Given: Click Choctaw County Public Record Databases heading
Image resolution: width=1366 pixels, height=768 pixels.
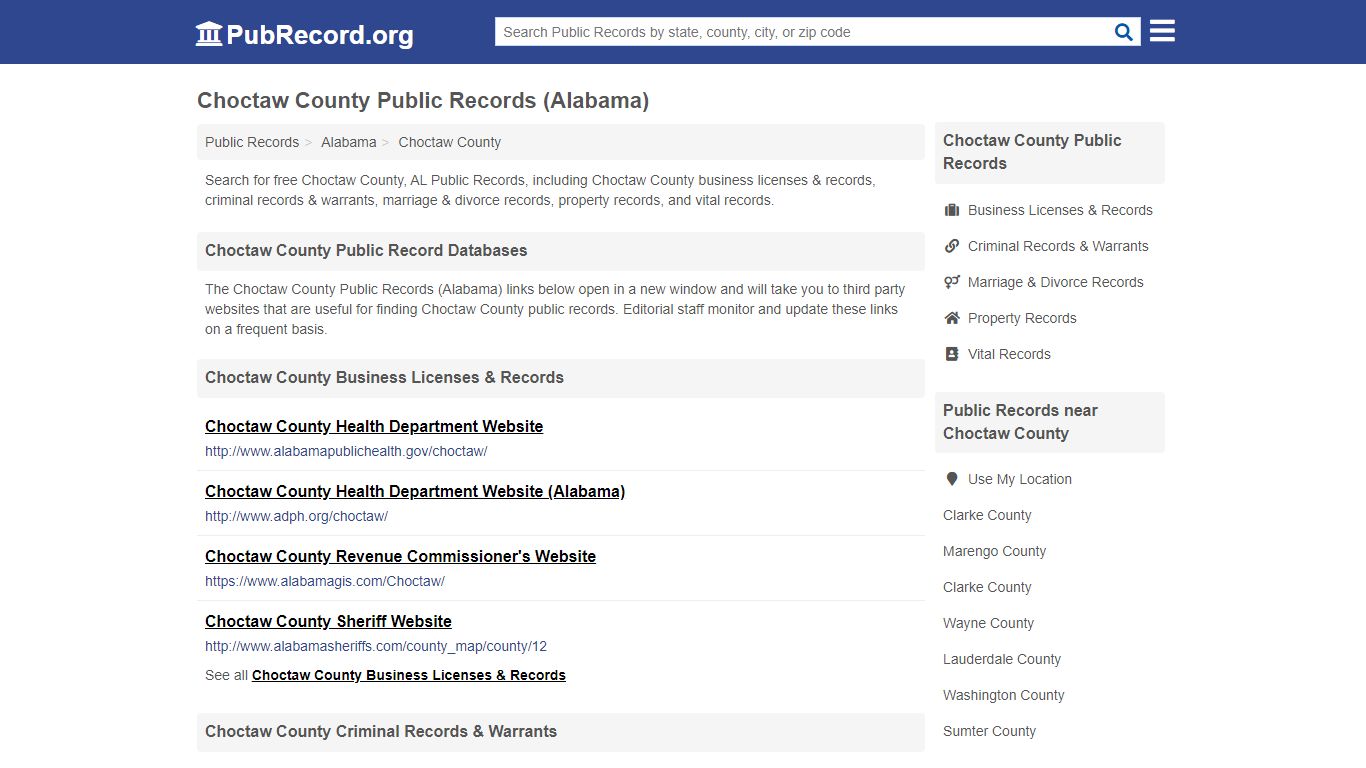Looking at the screenshot, I should pyautogui.click(x=366, y=250).
